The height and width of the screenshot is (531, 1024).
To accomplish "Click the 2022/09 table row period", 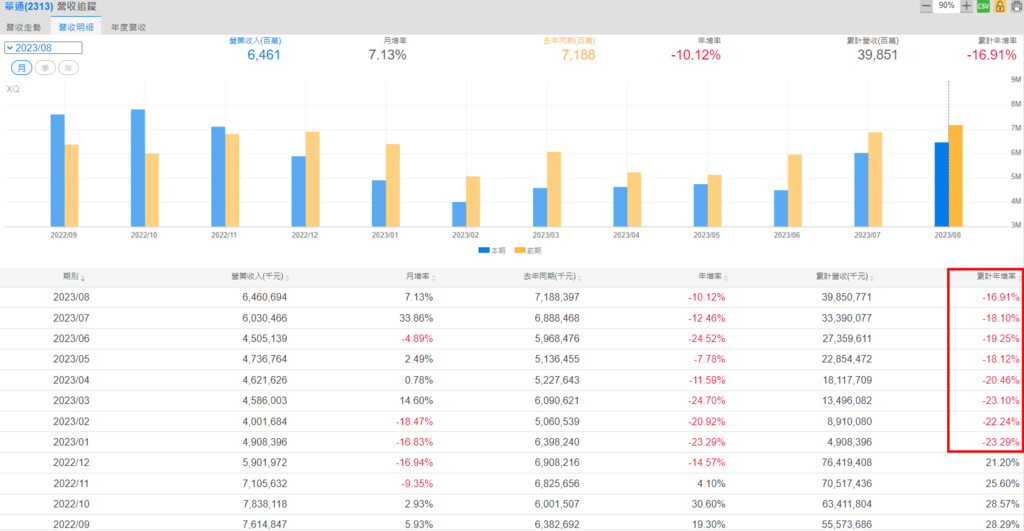I will tap(71, 524).
